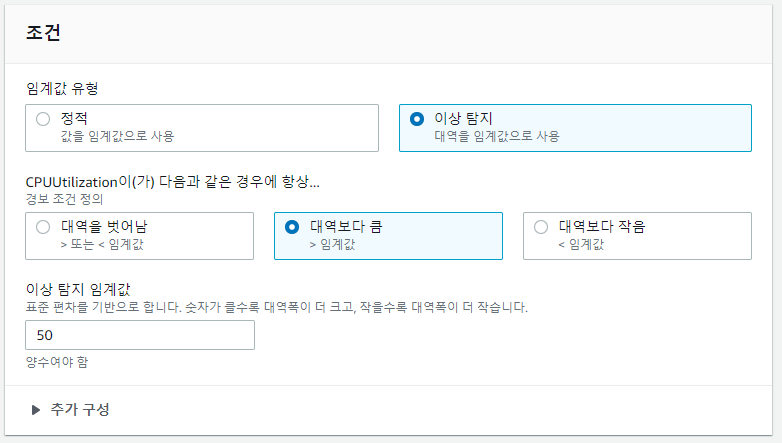Screen dimensions: 782x443
Task: Click the '대역을 임계값으로 사용' description text
Action: tap(497, 136)
